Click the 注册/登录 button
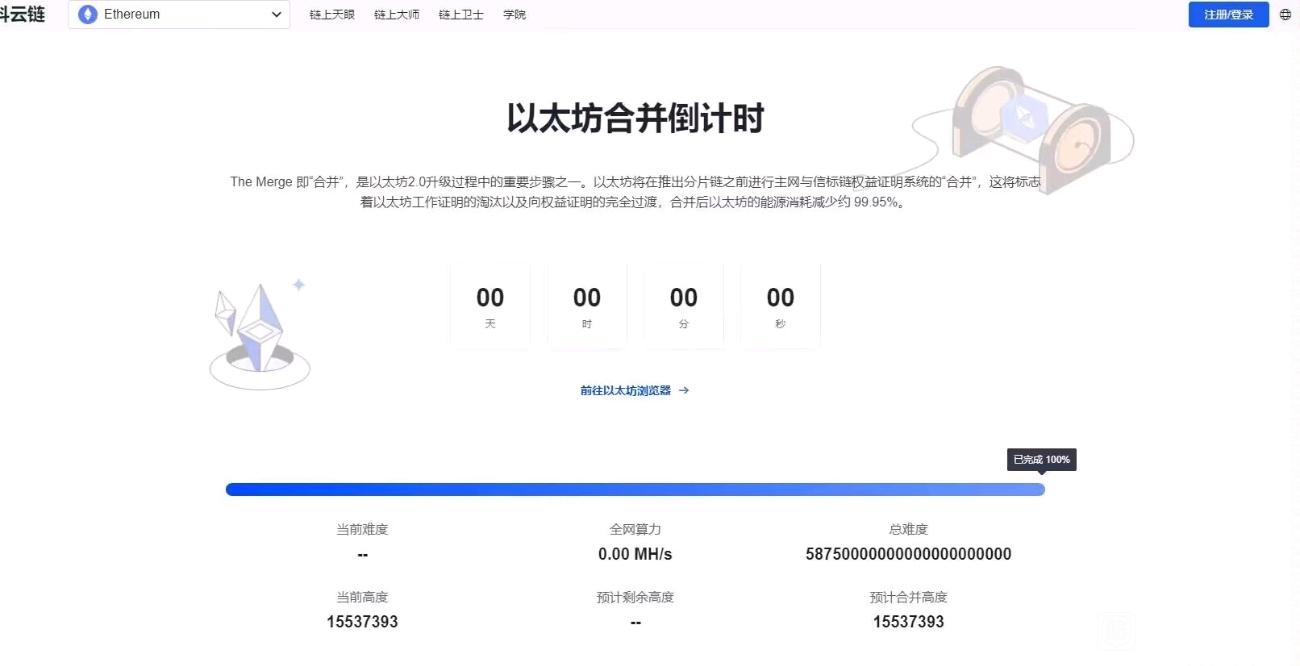The height and width of the screenshot is (666, 1300). [x=1229, y=15]
